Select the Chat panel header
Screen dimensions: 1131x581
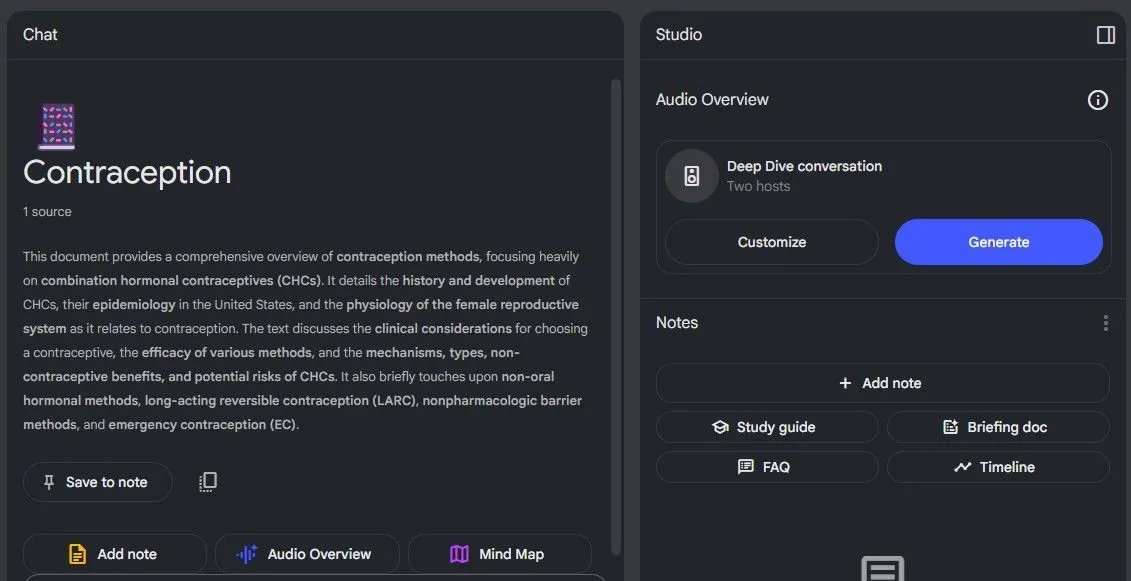[x=41, y=35]
